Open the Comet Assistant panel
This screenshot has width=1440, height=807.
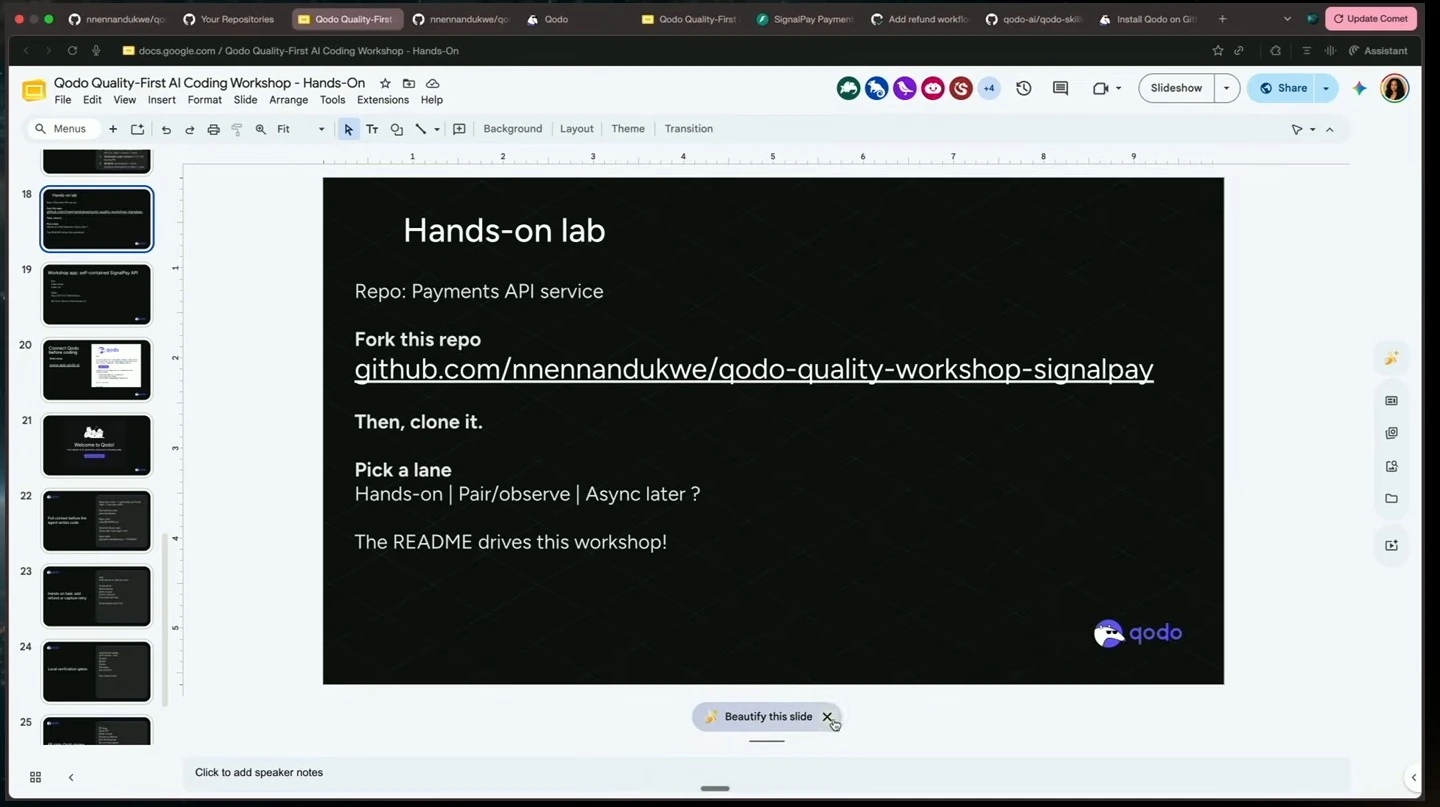pos(1378,50)
